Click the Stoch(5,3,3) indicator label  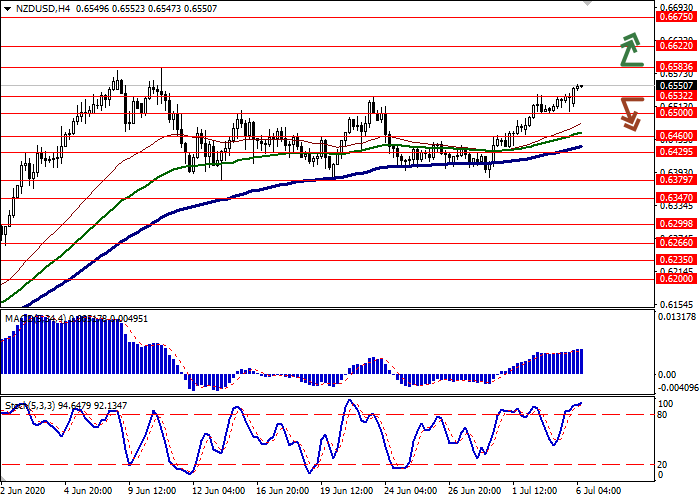coord(30,405)
